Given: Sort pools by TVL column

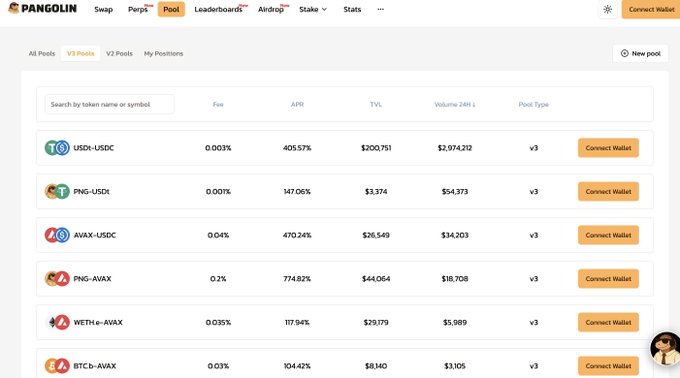Looking at the screenshot, I should pos(376,104).
